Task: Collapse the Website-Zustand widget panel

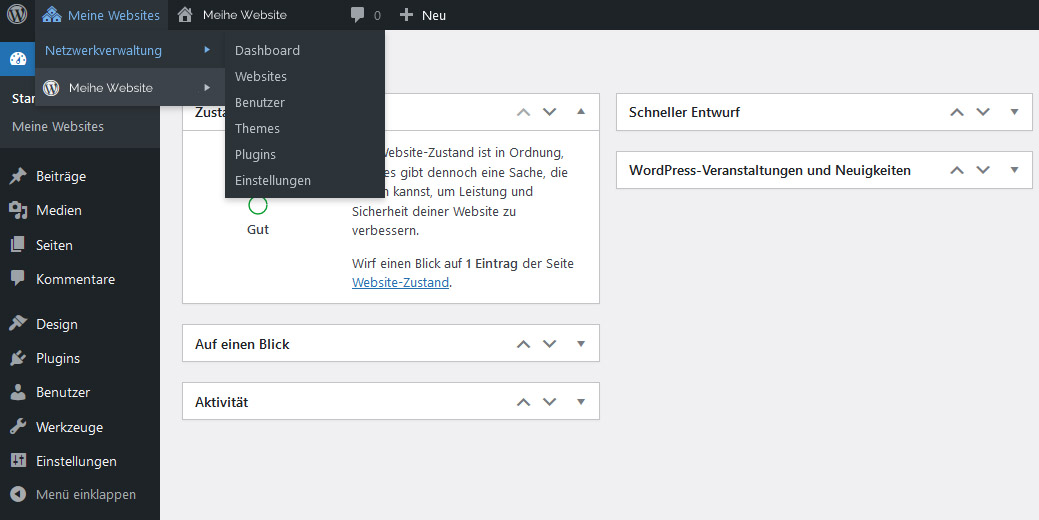Action: click(581, 111)
